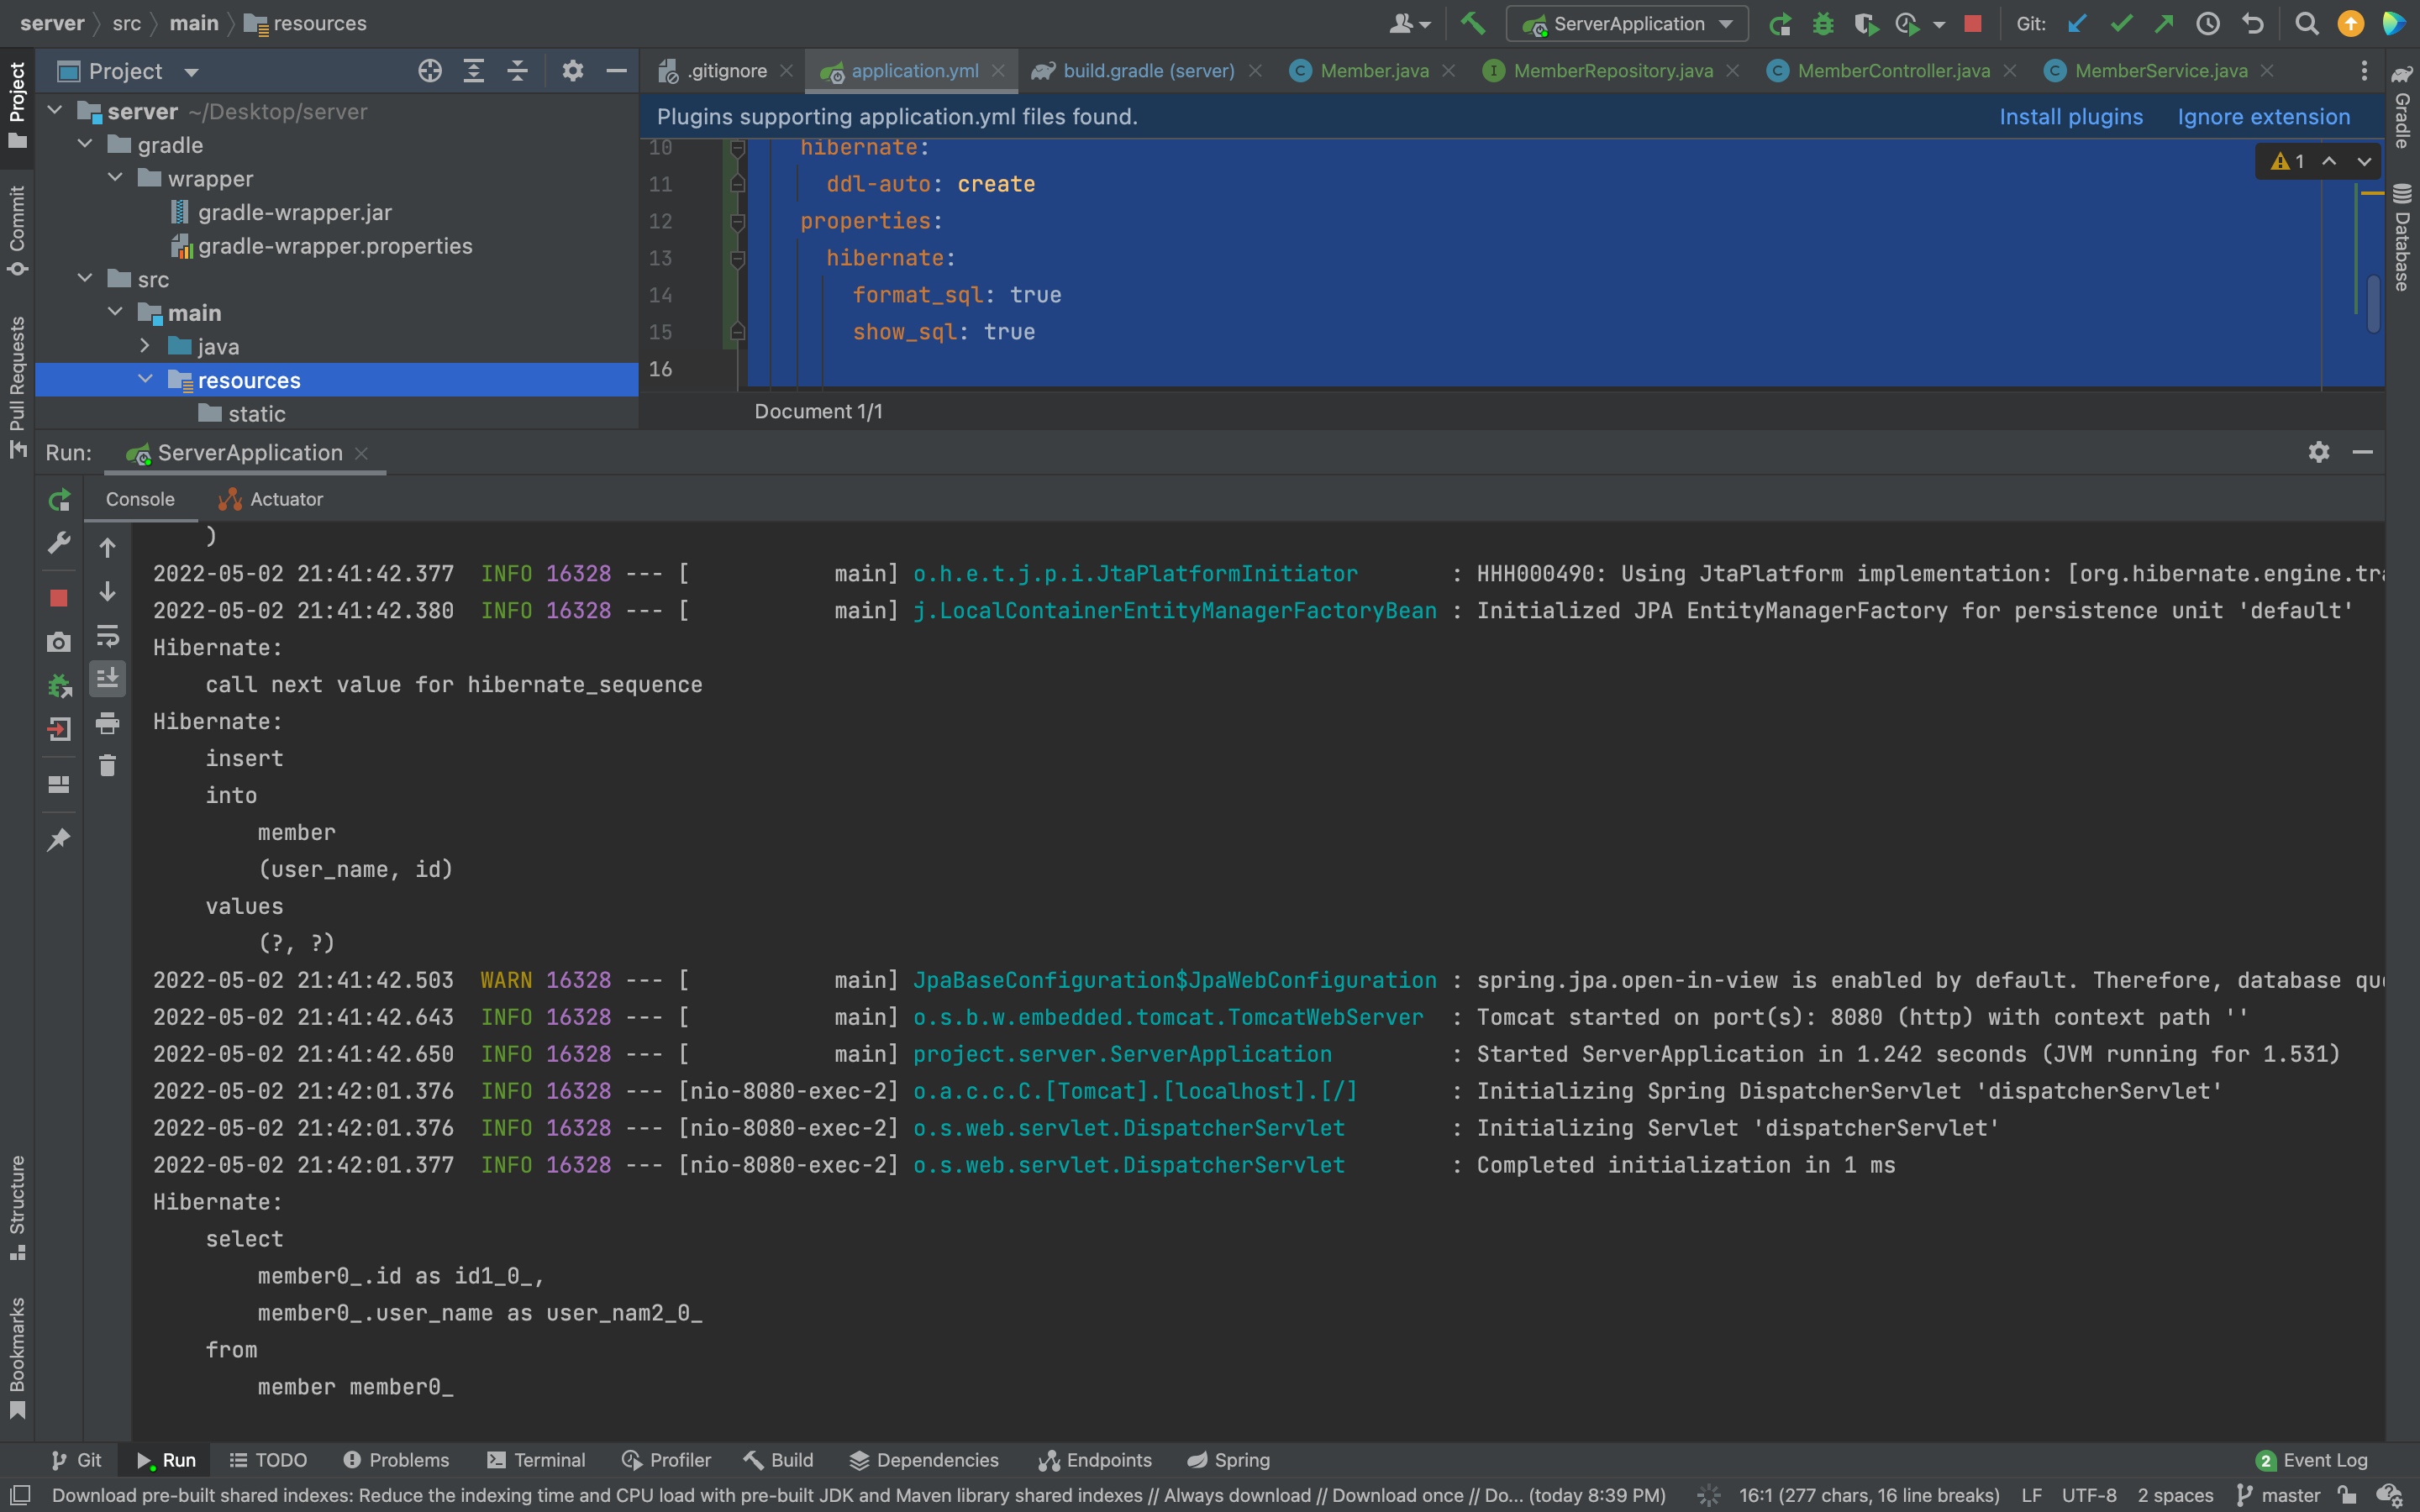Click Ignore extension link
The height and width of the screenshot is (1512, 2420).
(x=2263, y=117)
